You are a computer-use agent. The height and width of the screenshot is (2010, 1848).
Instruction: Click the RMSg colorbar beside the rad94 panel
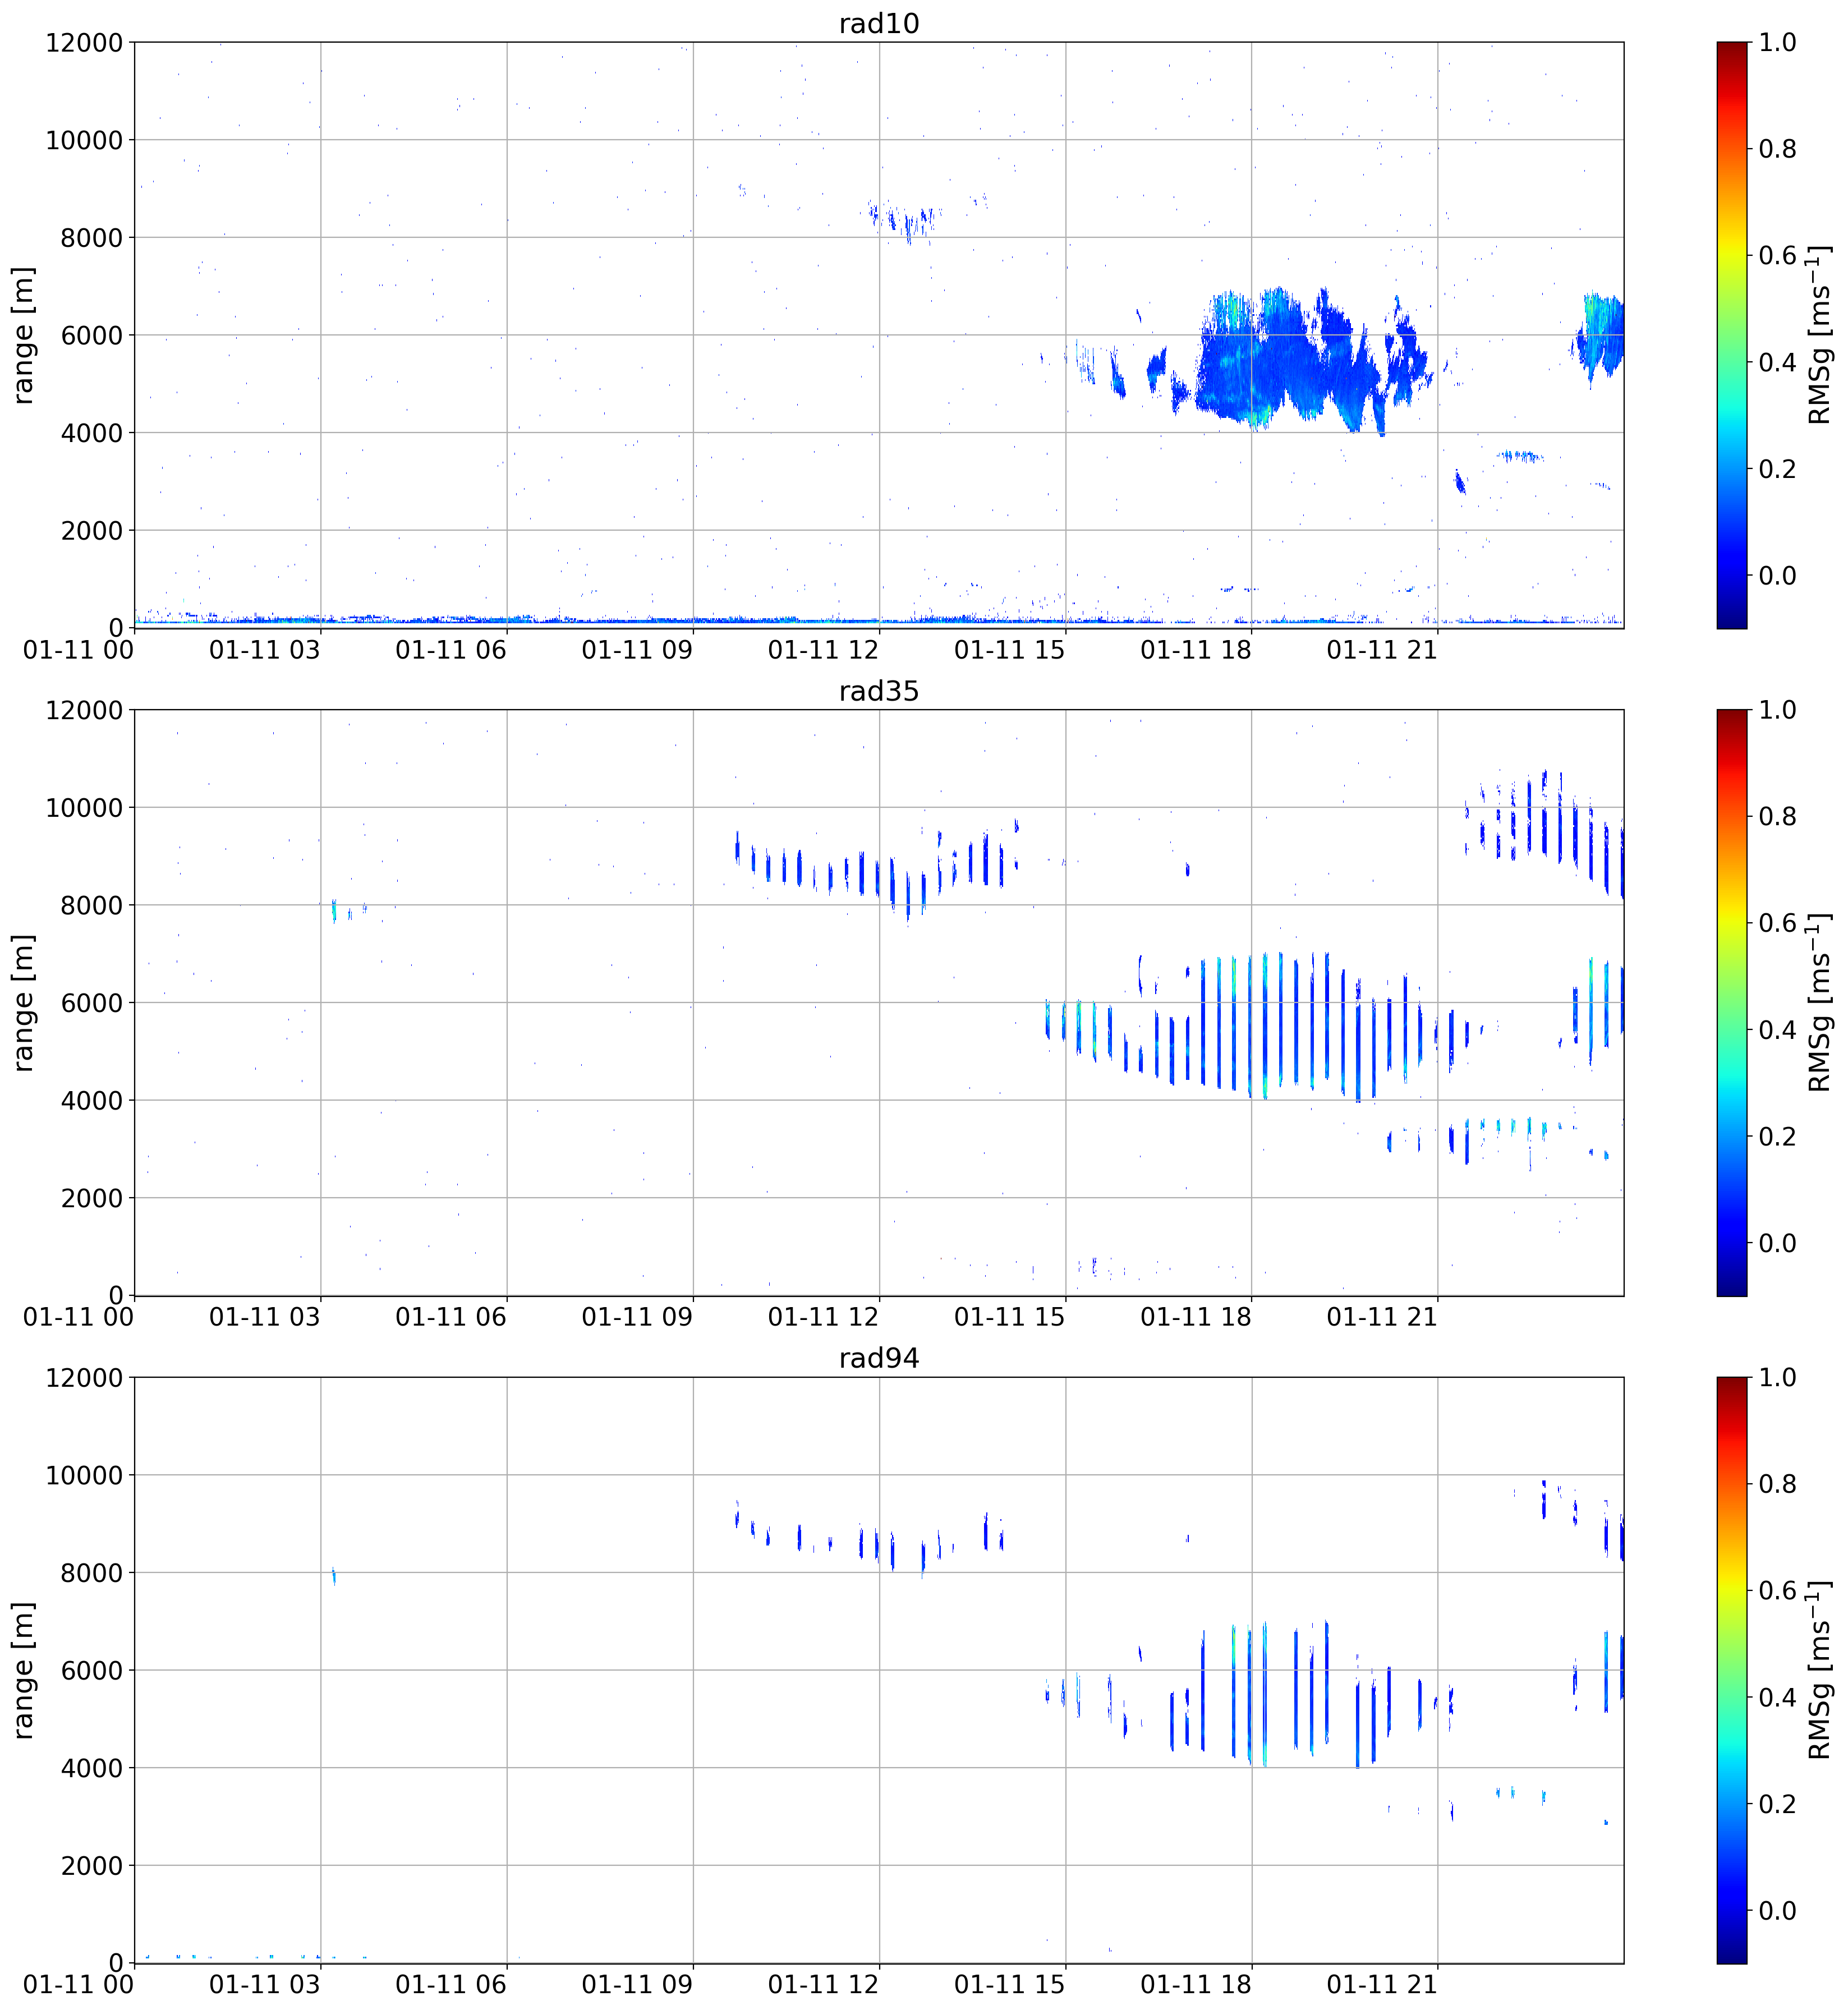coord(1732,1671)
